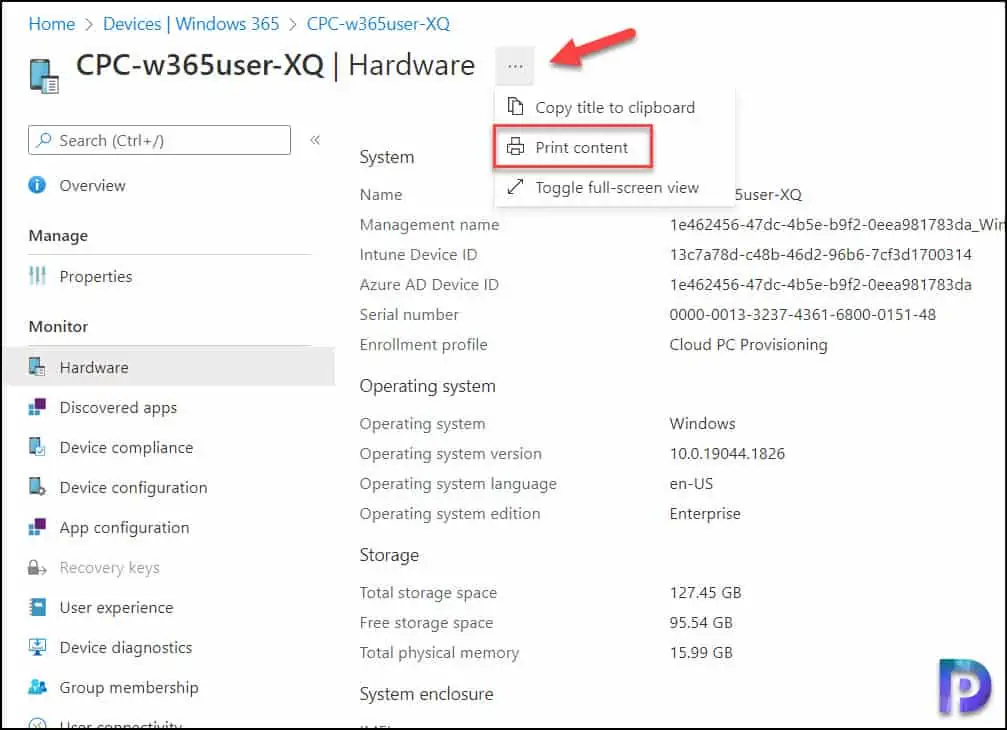The height and width of the screenshot is (730, 1007).
Task: Click CPC-w365user-XQ breadcrumb link
Action: click(378, 24)
